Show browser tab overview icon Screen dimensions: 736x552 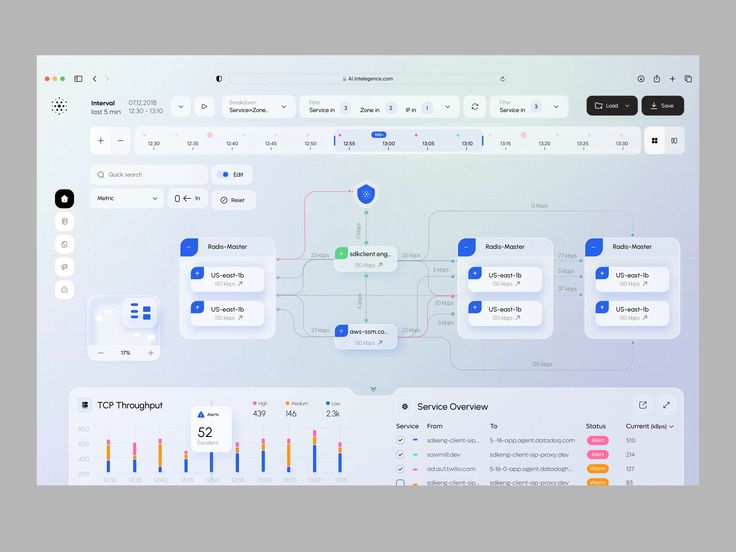[688, 79]
